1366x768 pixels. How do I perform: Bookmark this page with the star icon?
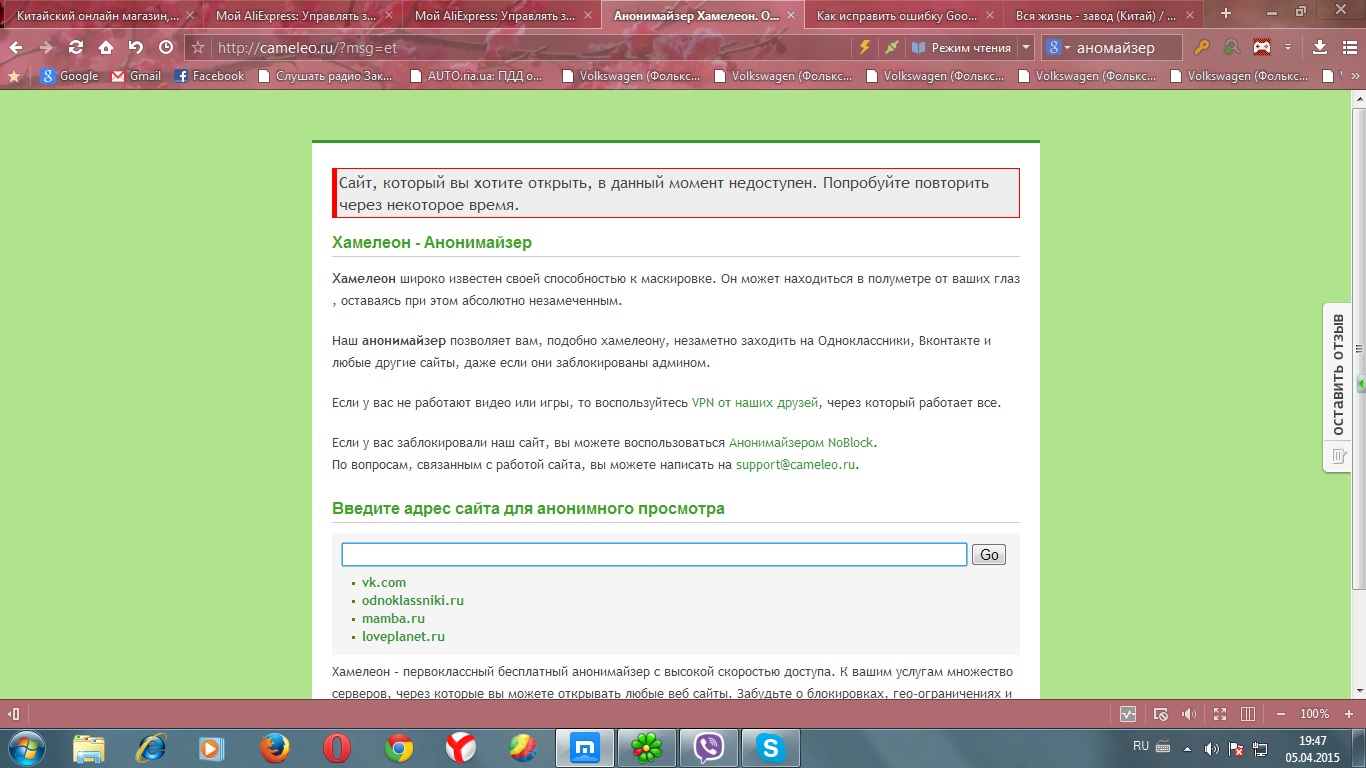click(198, 47)
